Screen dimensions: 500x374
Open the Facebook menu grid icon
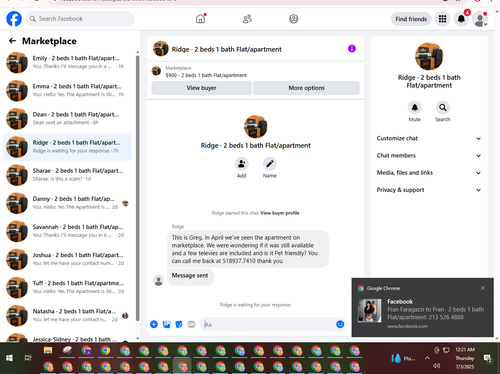pos(442,19)
